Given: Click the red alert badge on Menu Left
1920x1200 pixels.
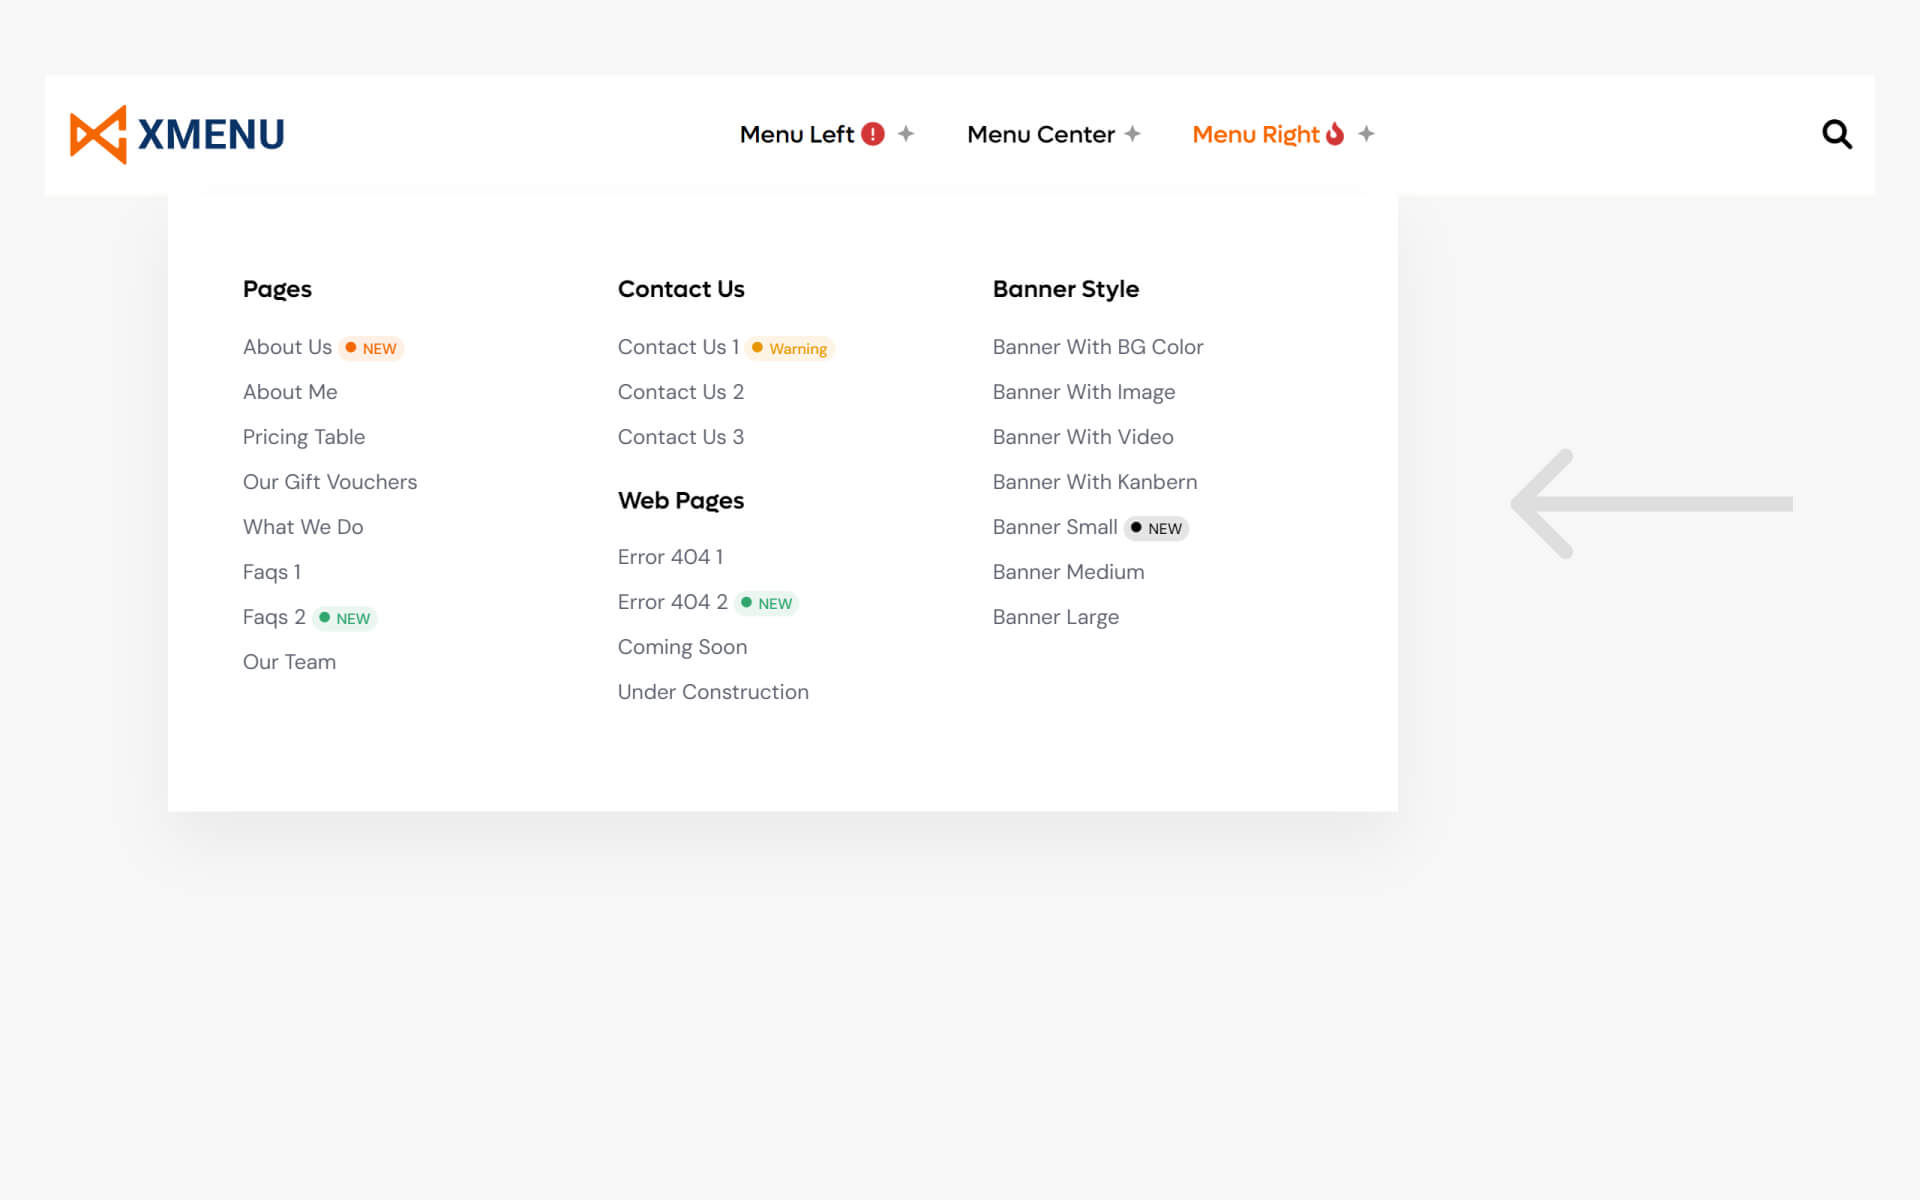Looking at the screenshot, I should [873, 134].
